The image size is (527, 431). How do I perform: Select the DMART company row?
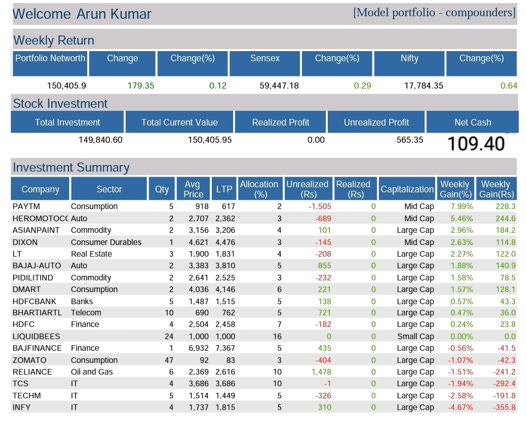coord(264,289)
